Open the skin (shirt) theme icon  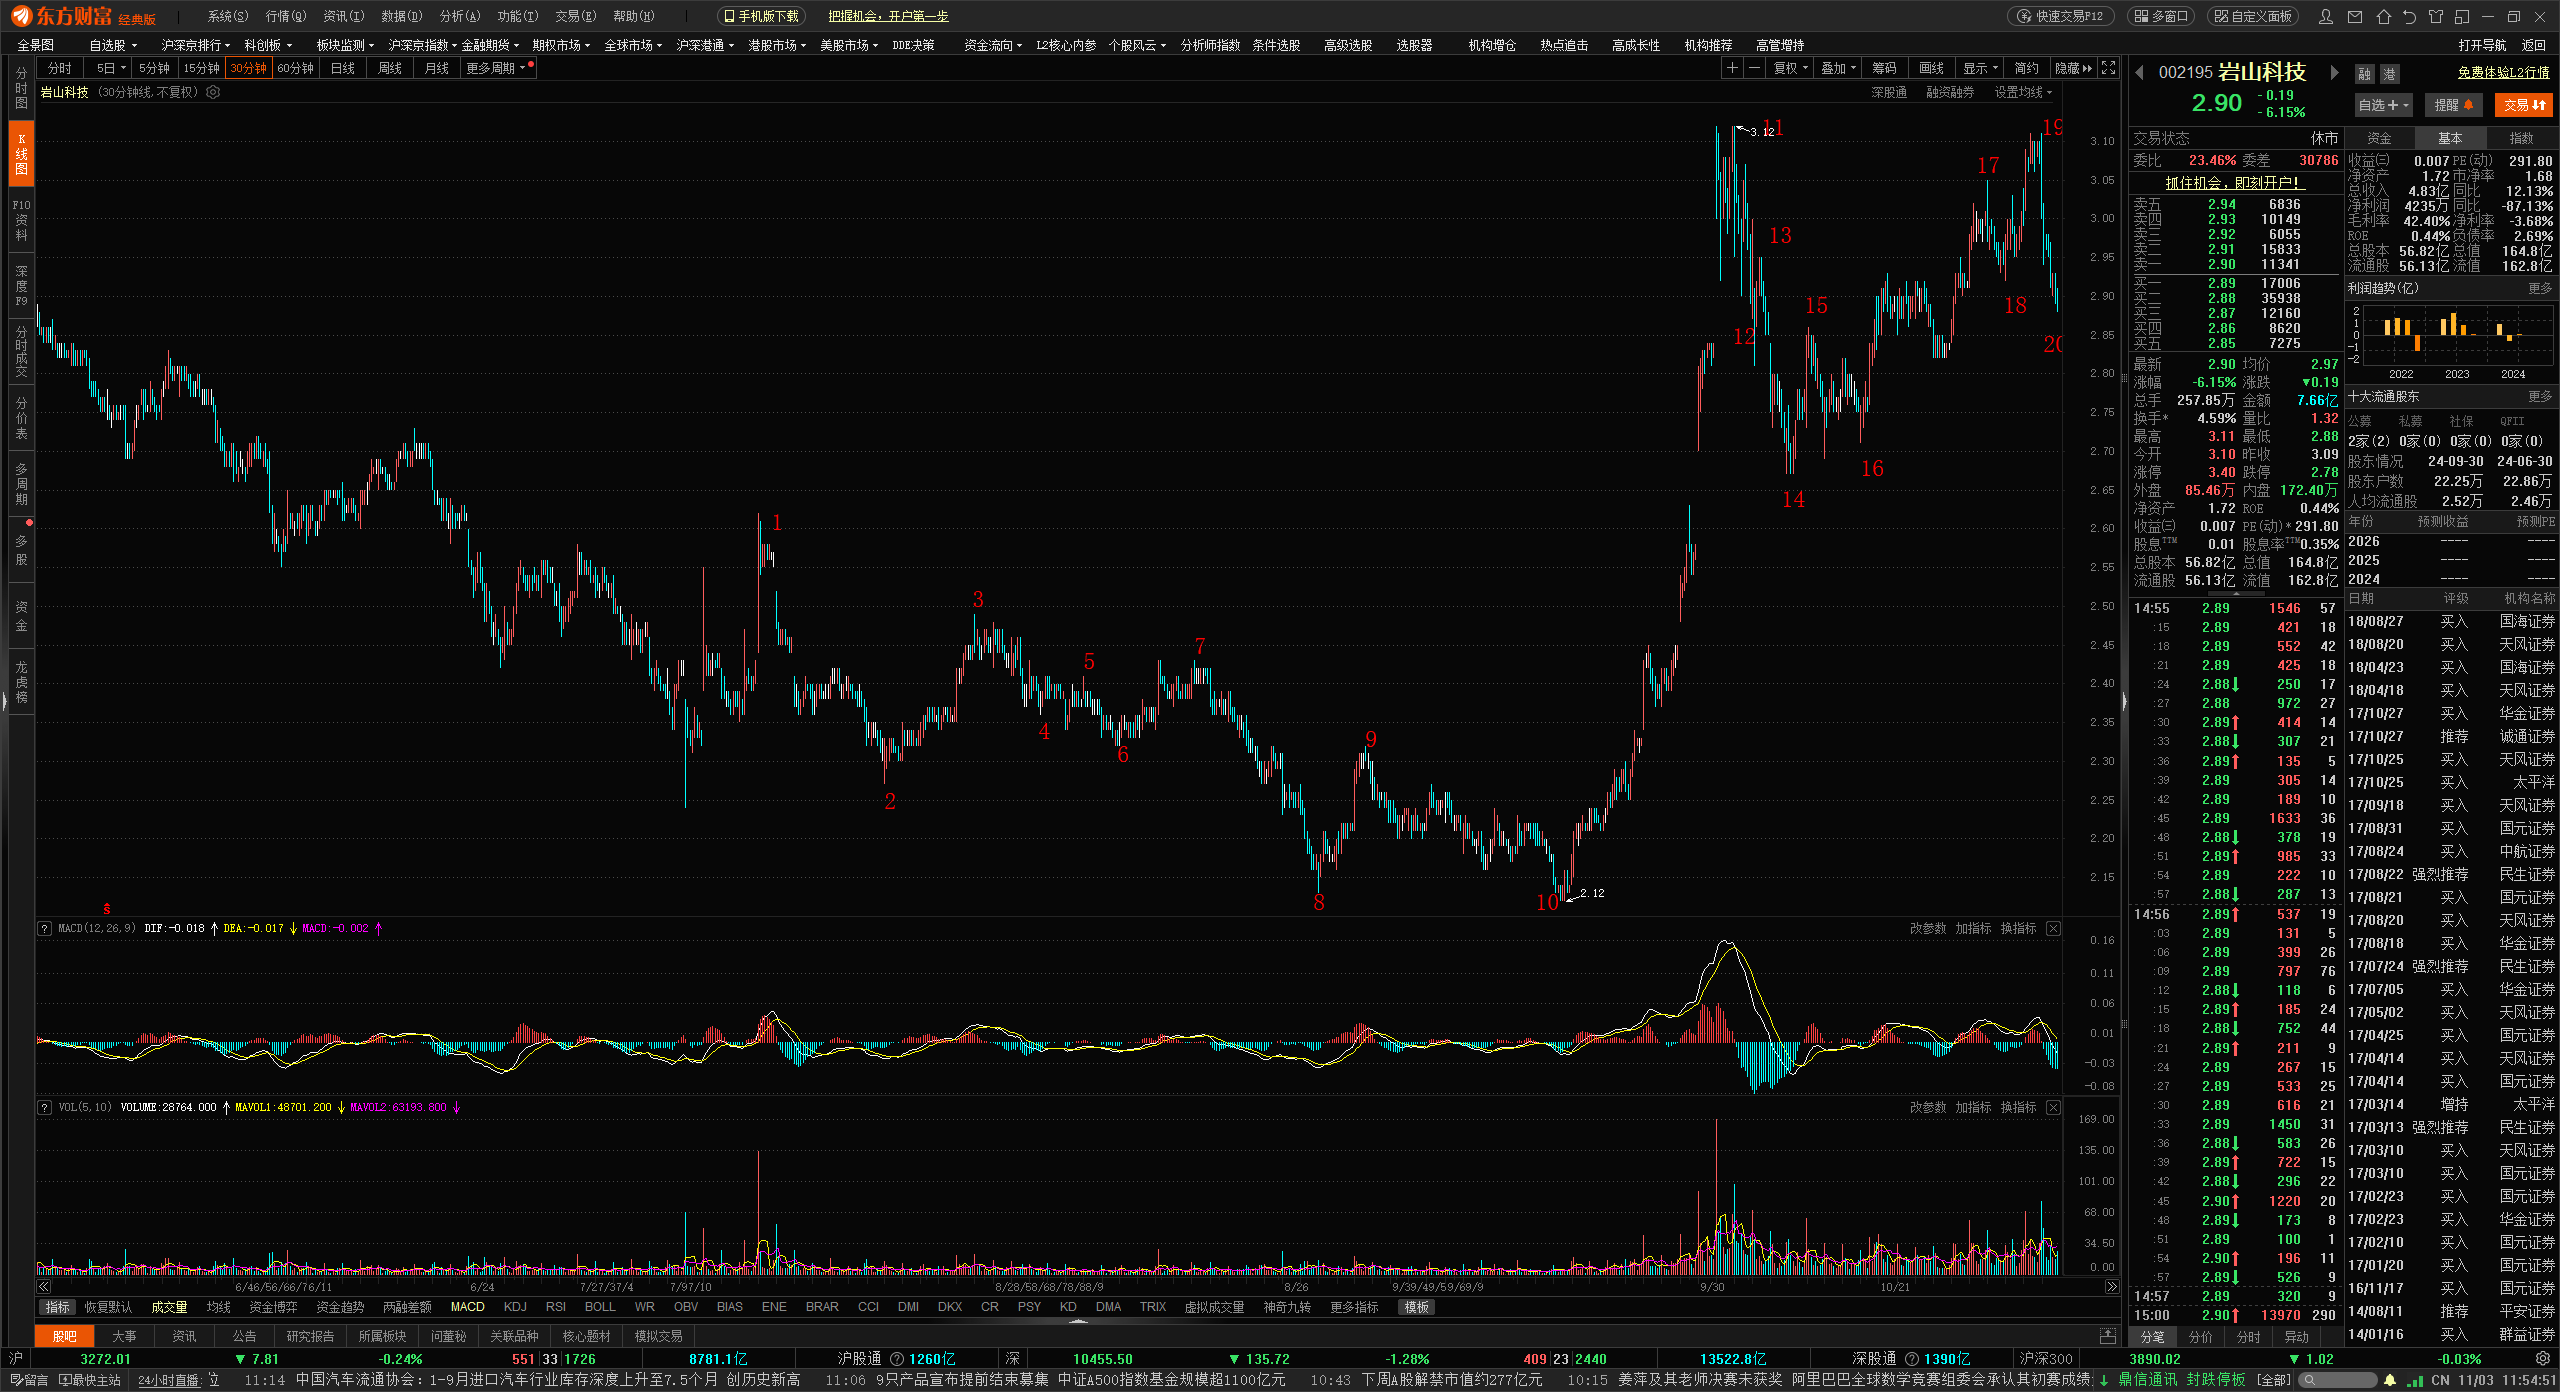pos(2435,16)
